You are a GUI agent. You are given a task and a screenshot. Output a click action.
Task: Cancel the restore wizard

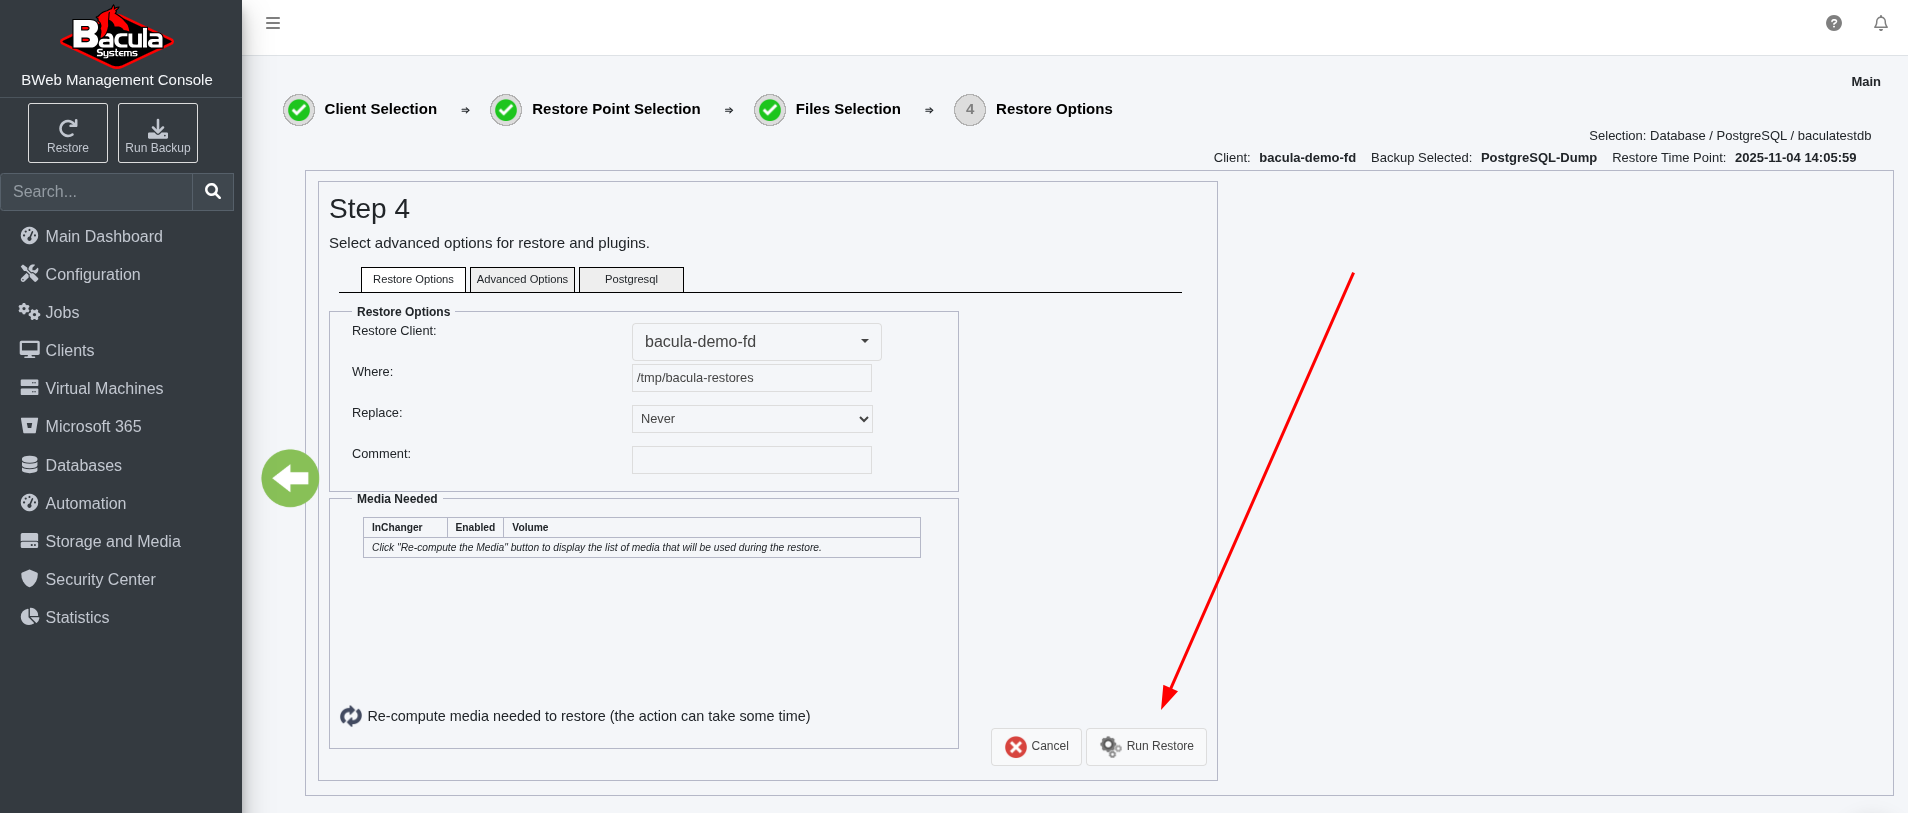1036,747
